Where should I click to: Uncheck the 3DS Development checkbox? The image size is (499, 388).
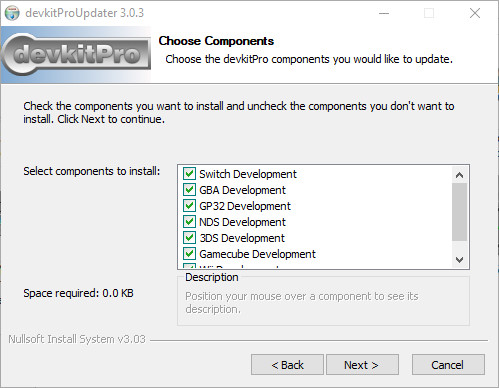point(189,238)
